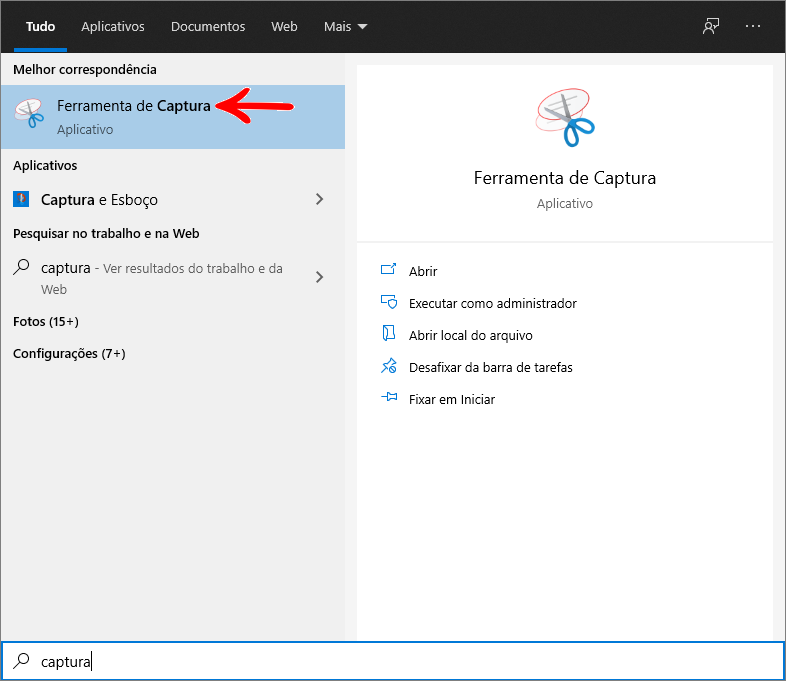Click the Captura e Esboço app icon
Viewport: 786px width, 681px height.
[21, 199]
